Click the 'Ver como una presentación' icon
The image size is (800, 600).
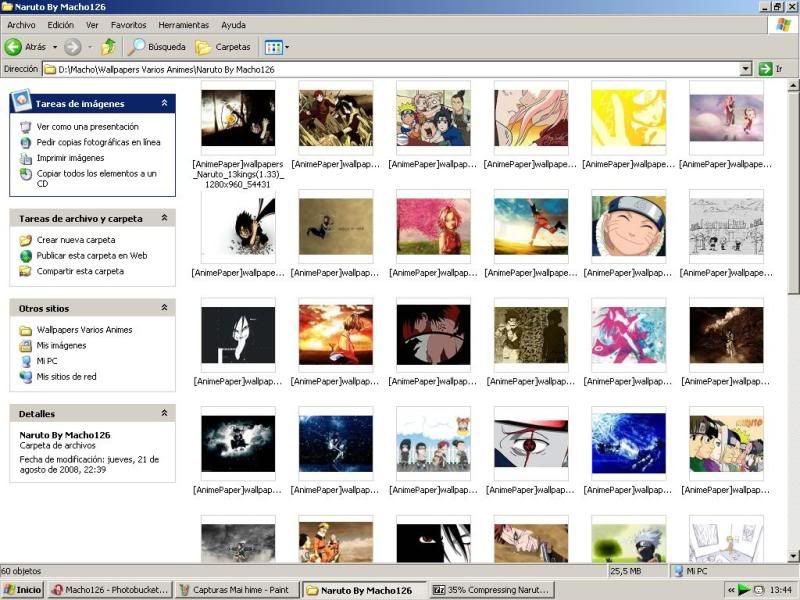point(26,127)
